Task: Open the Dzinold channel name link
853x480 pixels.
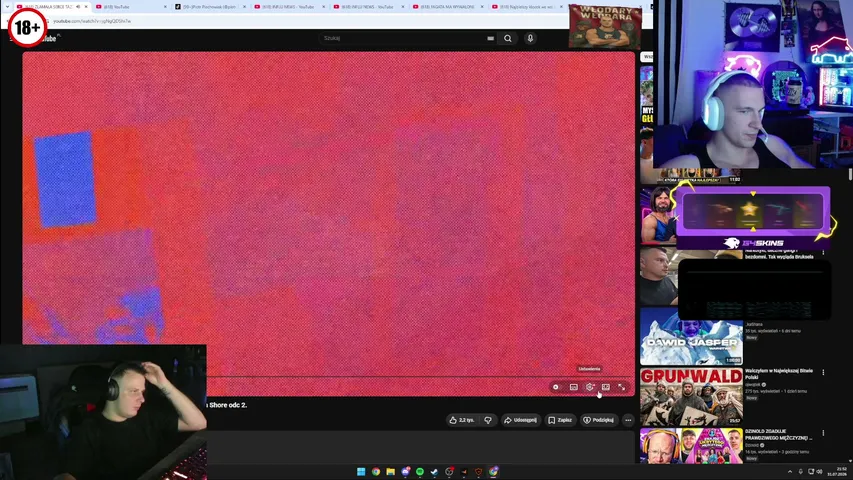Action: point(752,445)
